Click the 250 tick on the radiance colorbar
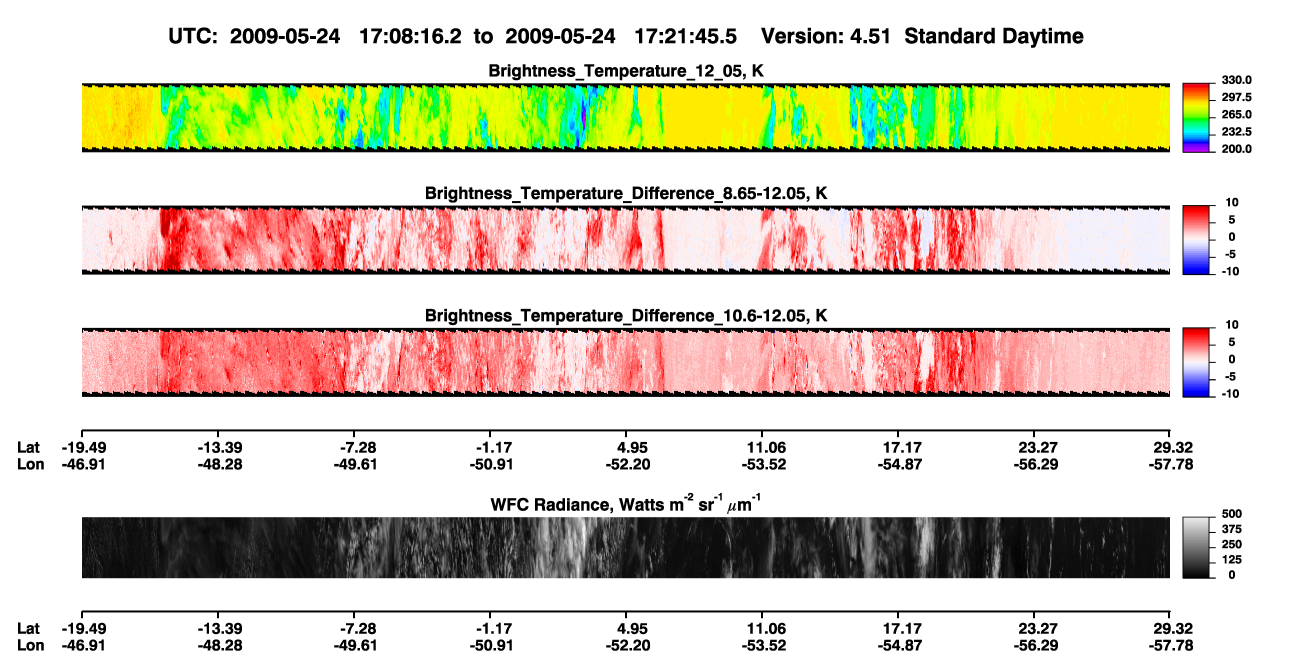Image resolution: width=1300 pixels, height=667 pixels. (1231, 545)
